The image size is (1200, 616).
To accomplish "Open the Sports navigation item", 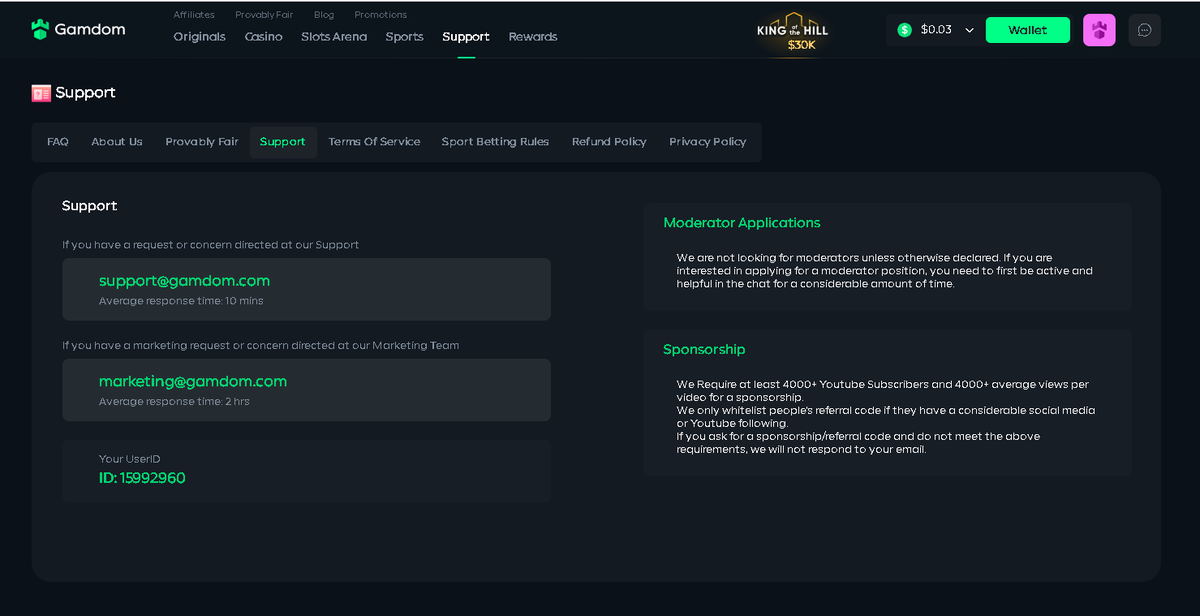I will (x=404, y=37).
